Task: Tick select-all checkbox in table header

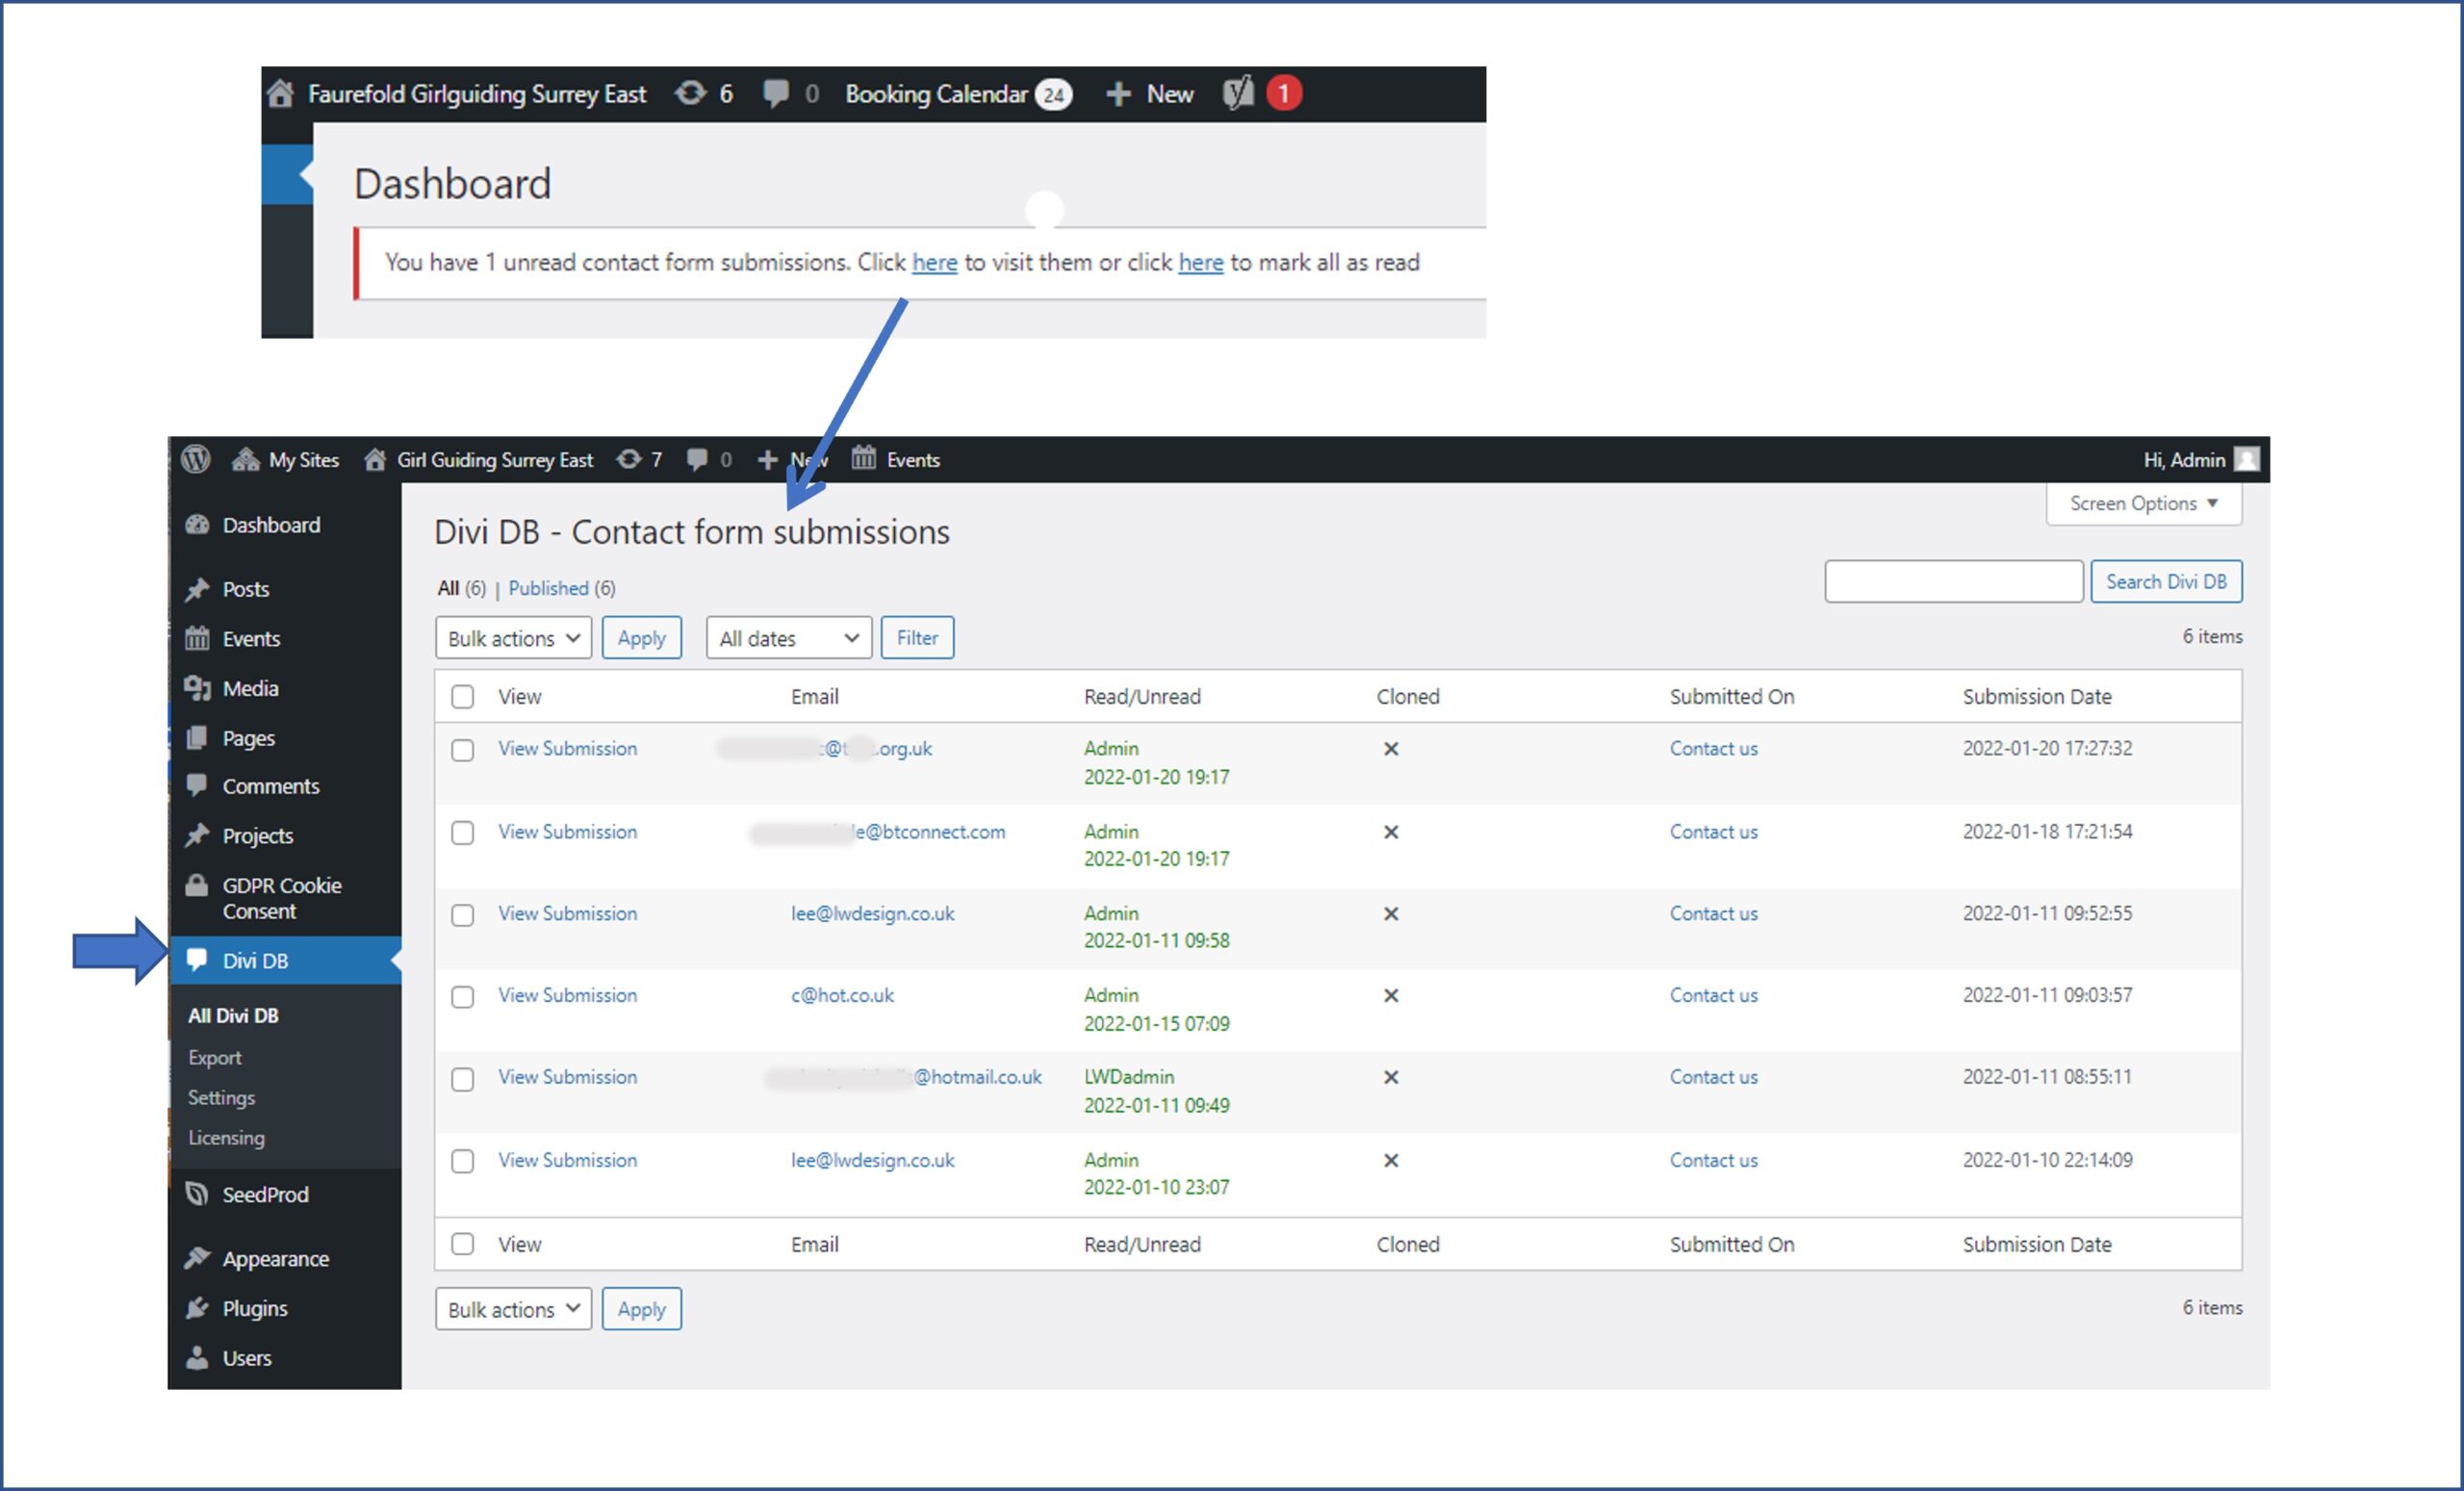Action: pyautogui.click(x=462, y=696)
